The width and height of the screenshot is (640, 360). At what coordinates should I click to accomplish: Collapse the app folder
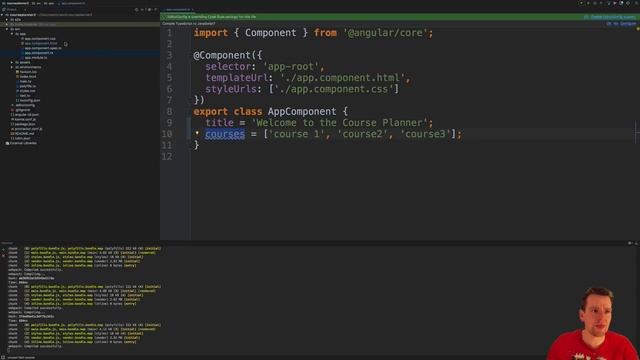(x=12, y=34)
